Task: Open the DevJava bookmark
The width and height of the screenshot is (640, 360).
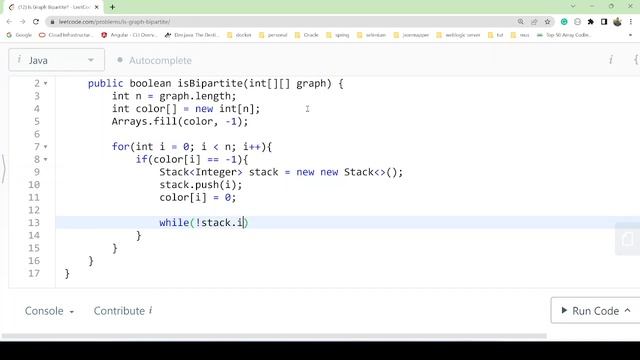Action: click(x=192, y=35)
